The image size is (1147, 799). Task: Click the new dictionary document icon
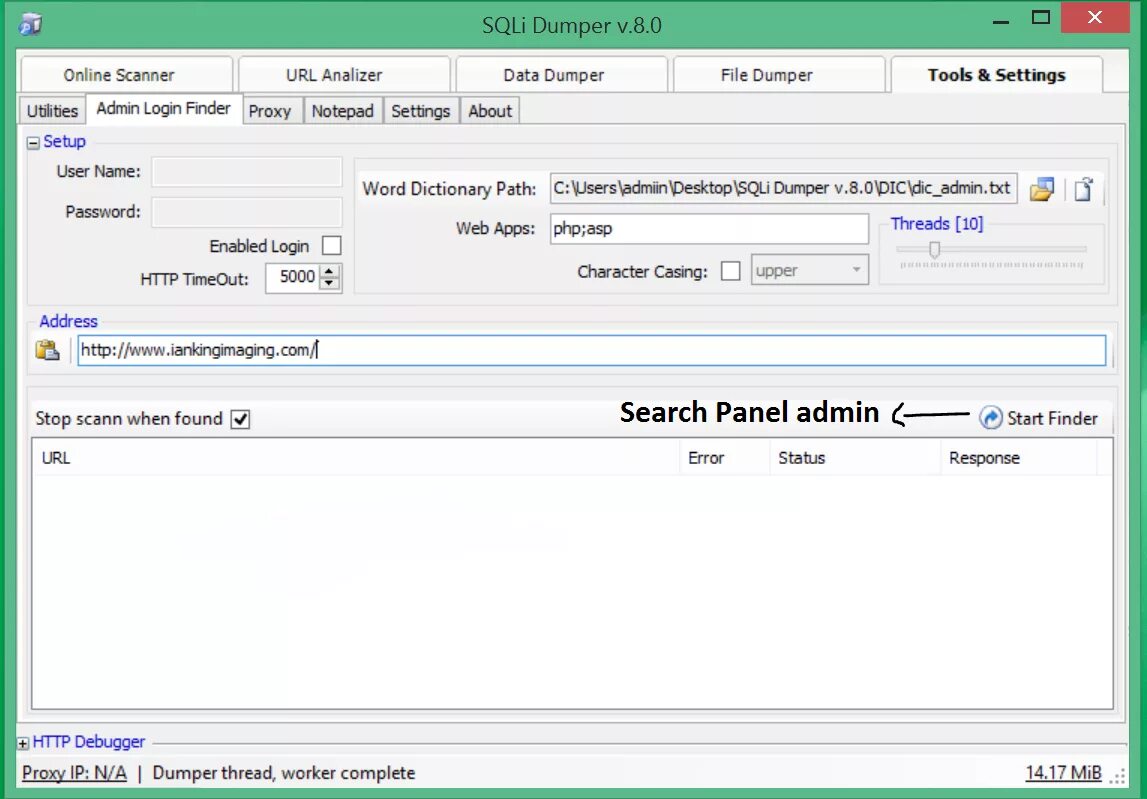[1083, 189]
